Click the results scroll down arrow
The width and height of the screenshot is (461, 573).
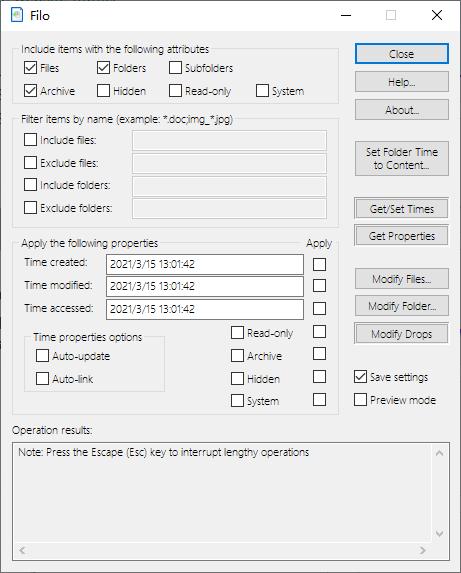pos(439,534)
